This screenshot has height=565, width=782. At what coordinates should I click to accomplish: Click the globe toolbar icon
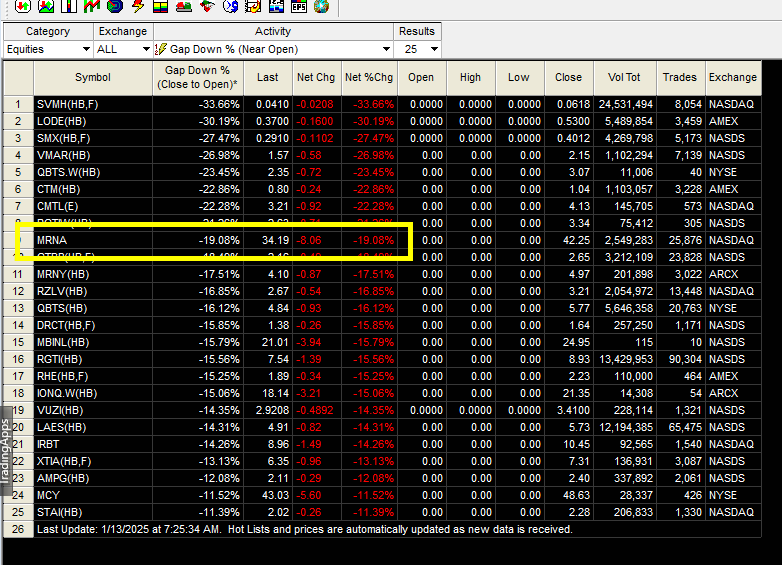point(322,6)
